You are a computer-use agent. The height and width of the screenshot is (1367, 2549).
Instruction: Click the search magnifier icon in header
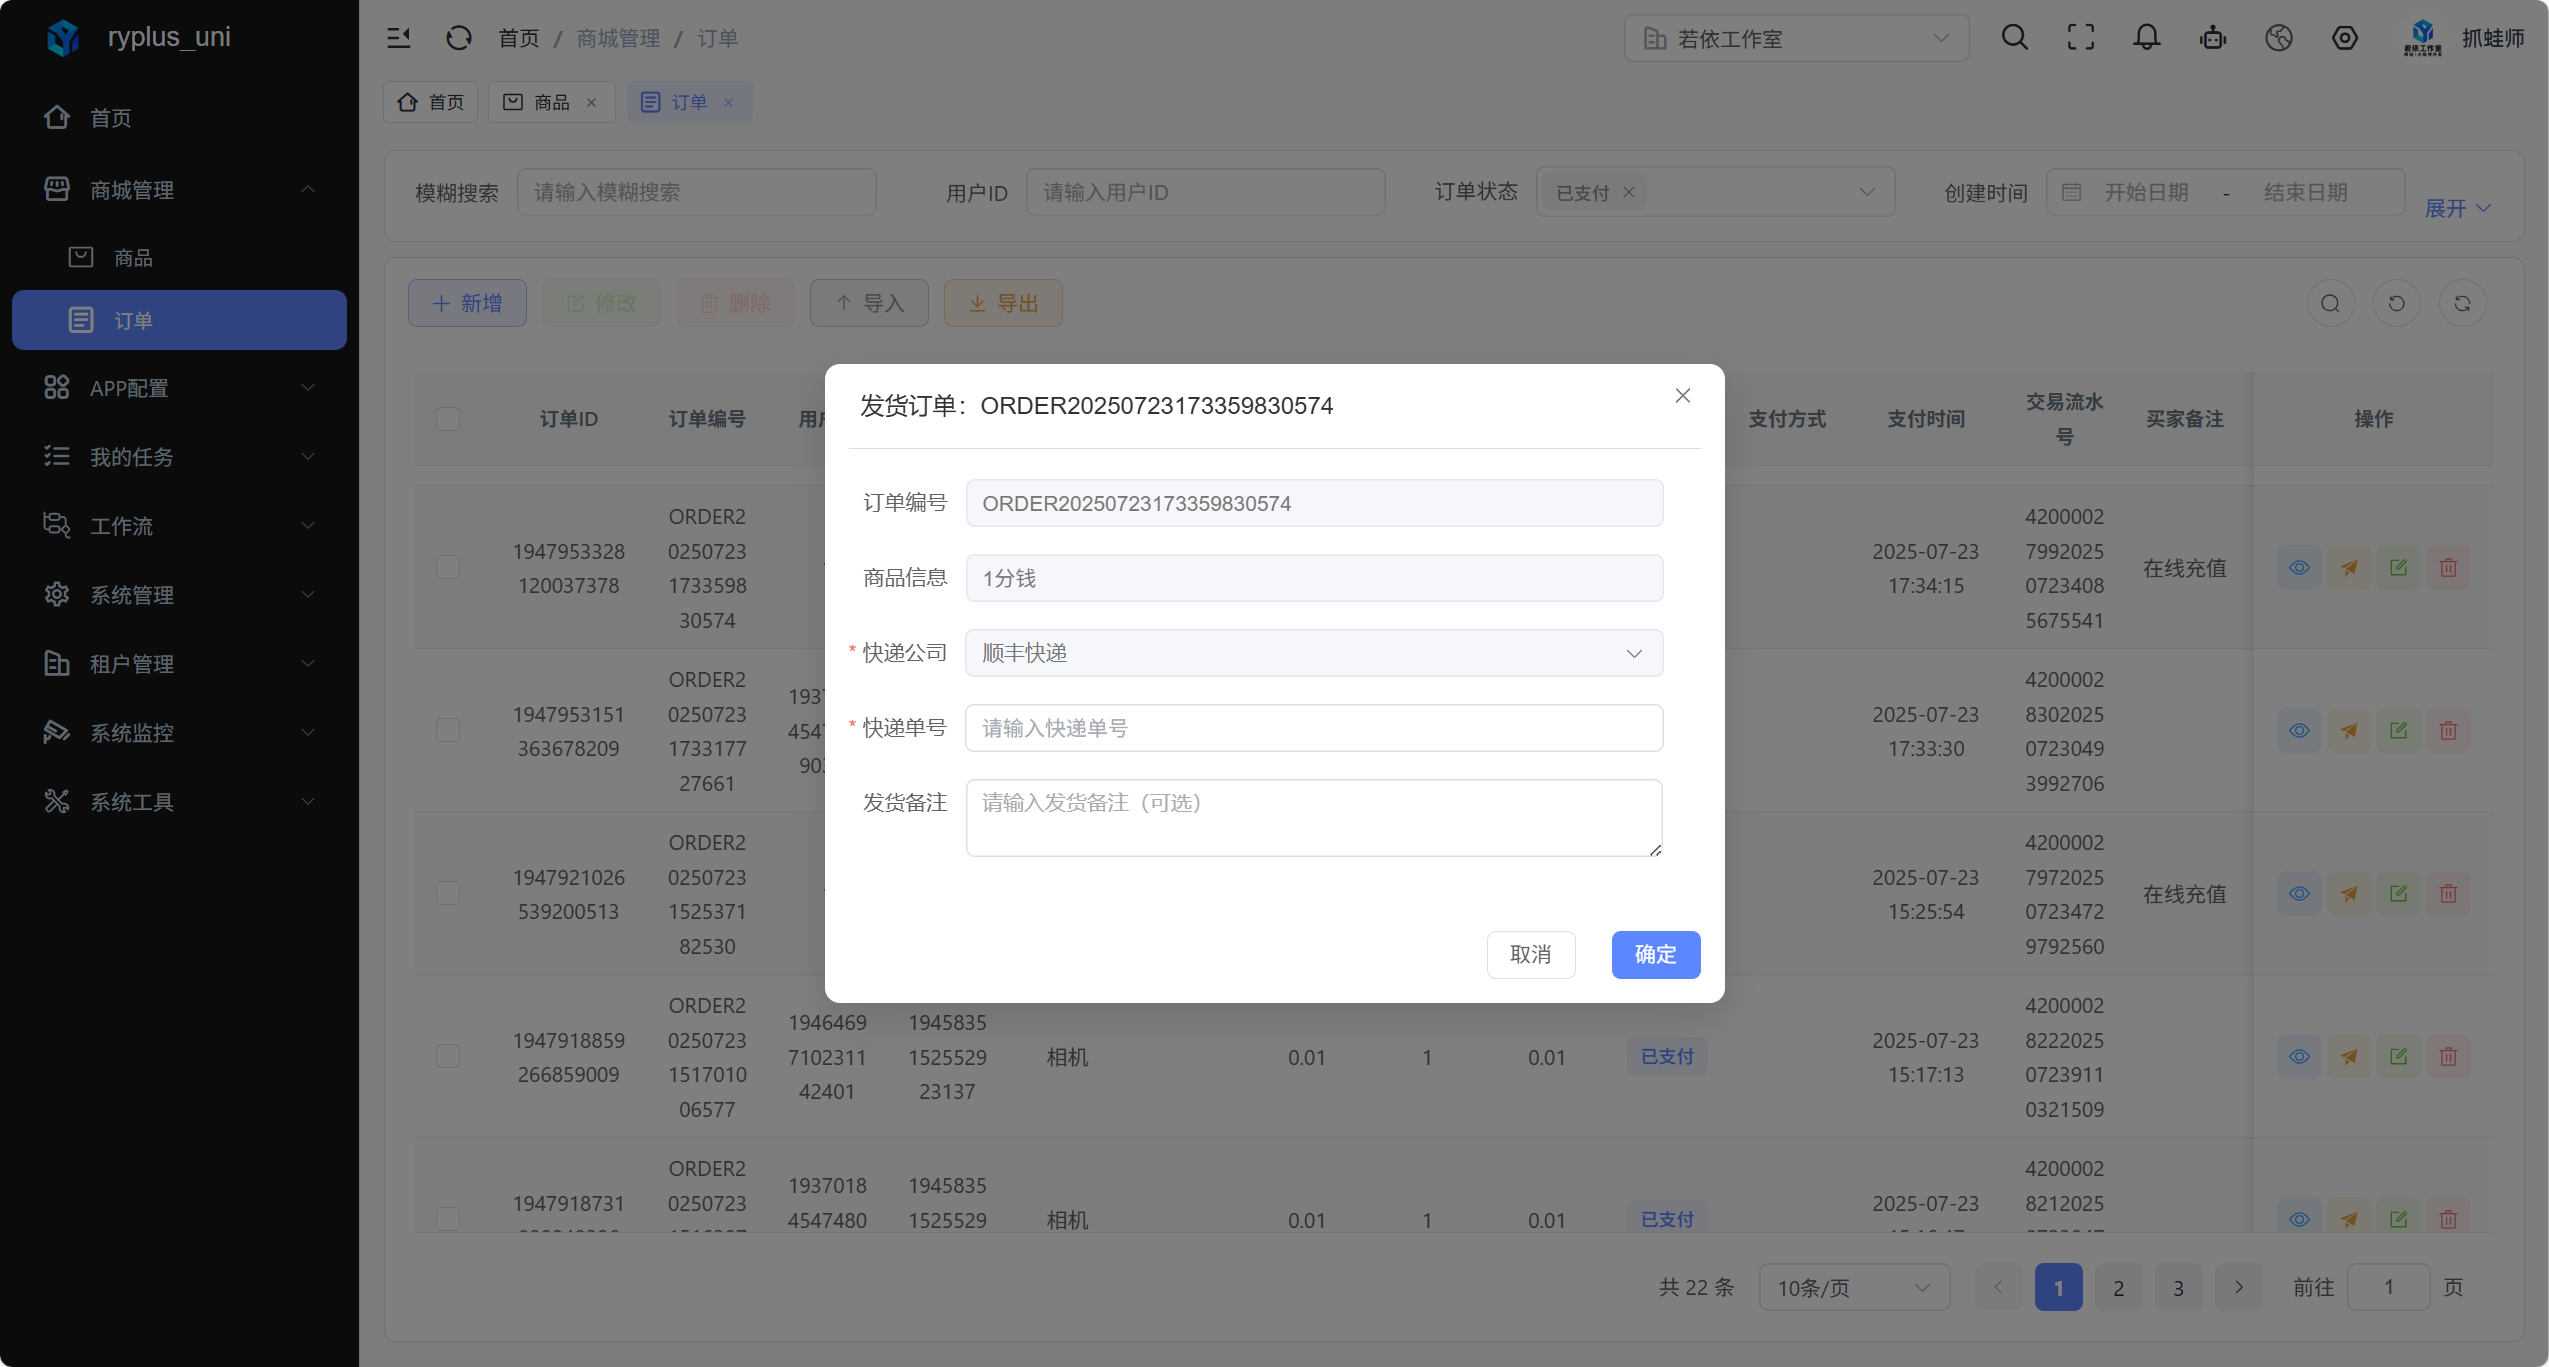2014,38
